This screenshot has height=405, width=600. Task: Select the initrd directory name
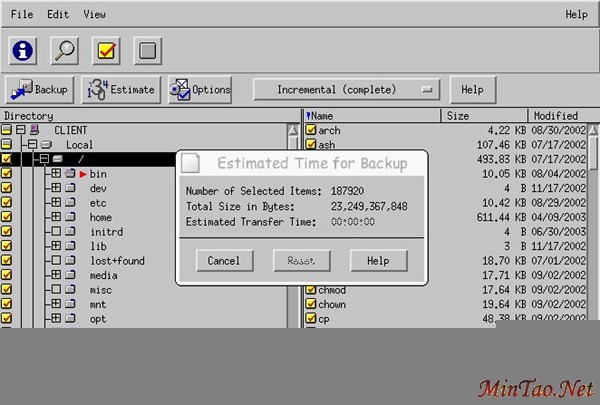[106, 232]
